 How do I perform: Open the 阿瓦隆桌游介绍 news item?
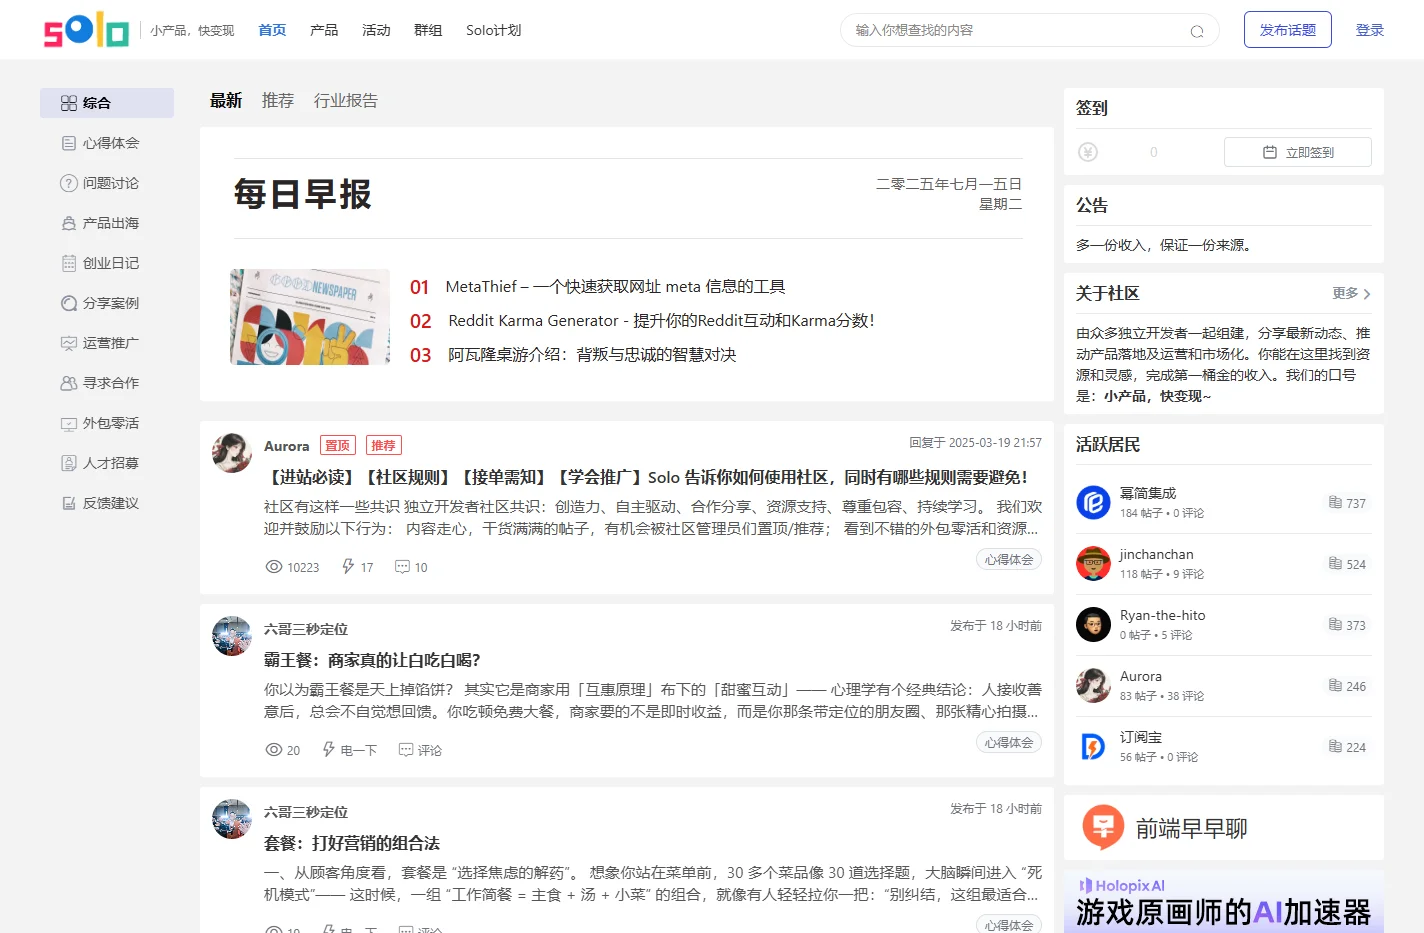[592, 355]
